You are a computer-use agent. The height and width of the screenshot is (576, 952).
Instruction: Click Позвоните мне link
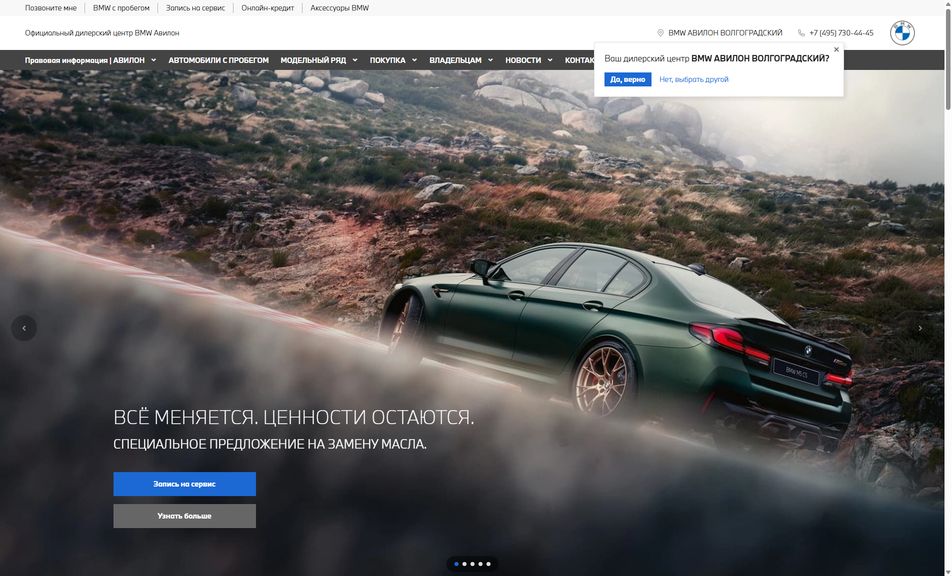[x=50, y=8]
